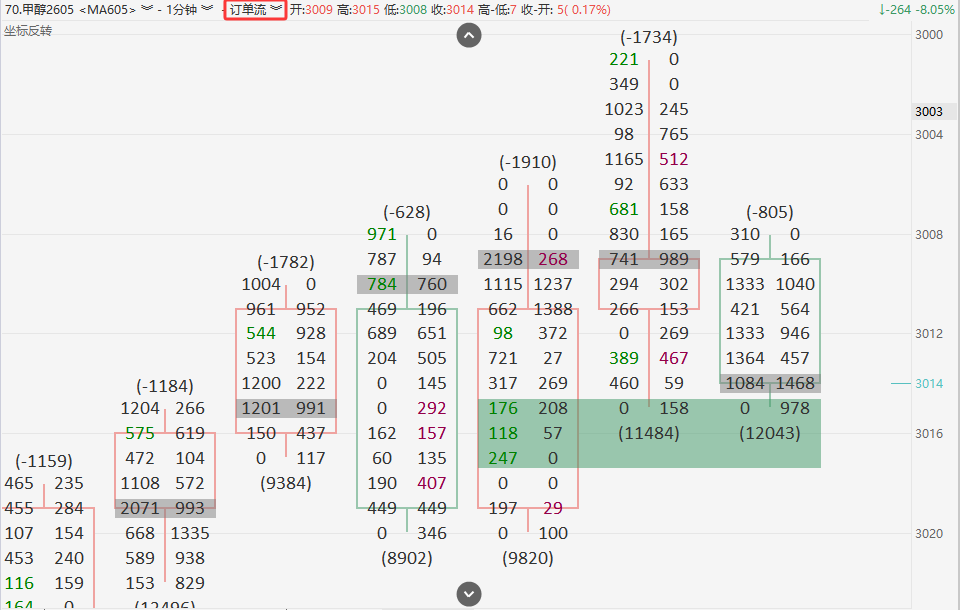This screenshot has width=960, height=610.
Task: Select the 3014 current price marker
Action: coord(928,383)
